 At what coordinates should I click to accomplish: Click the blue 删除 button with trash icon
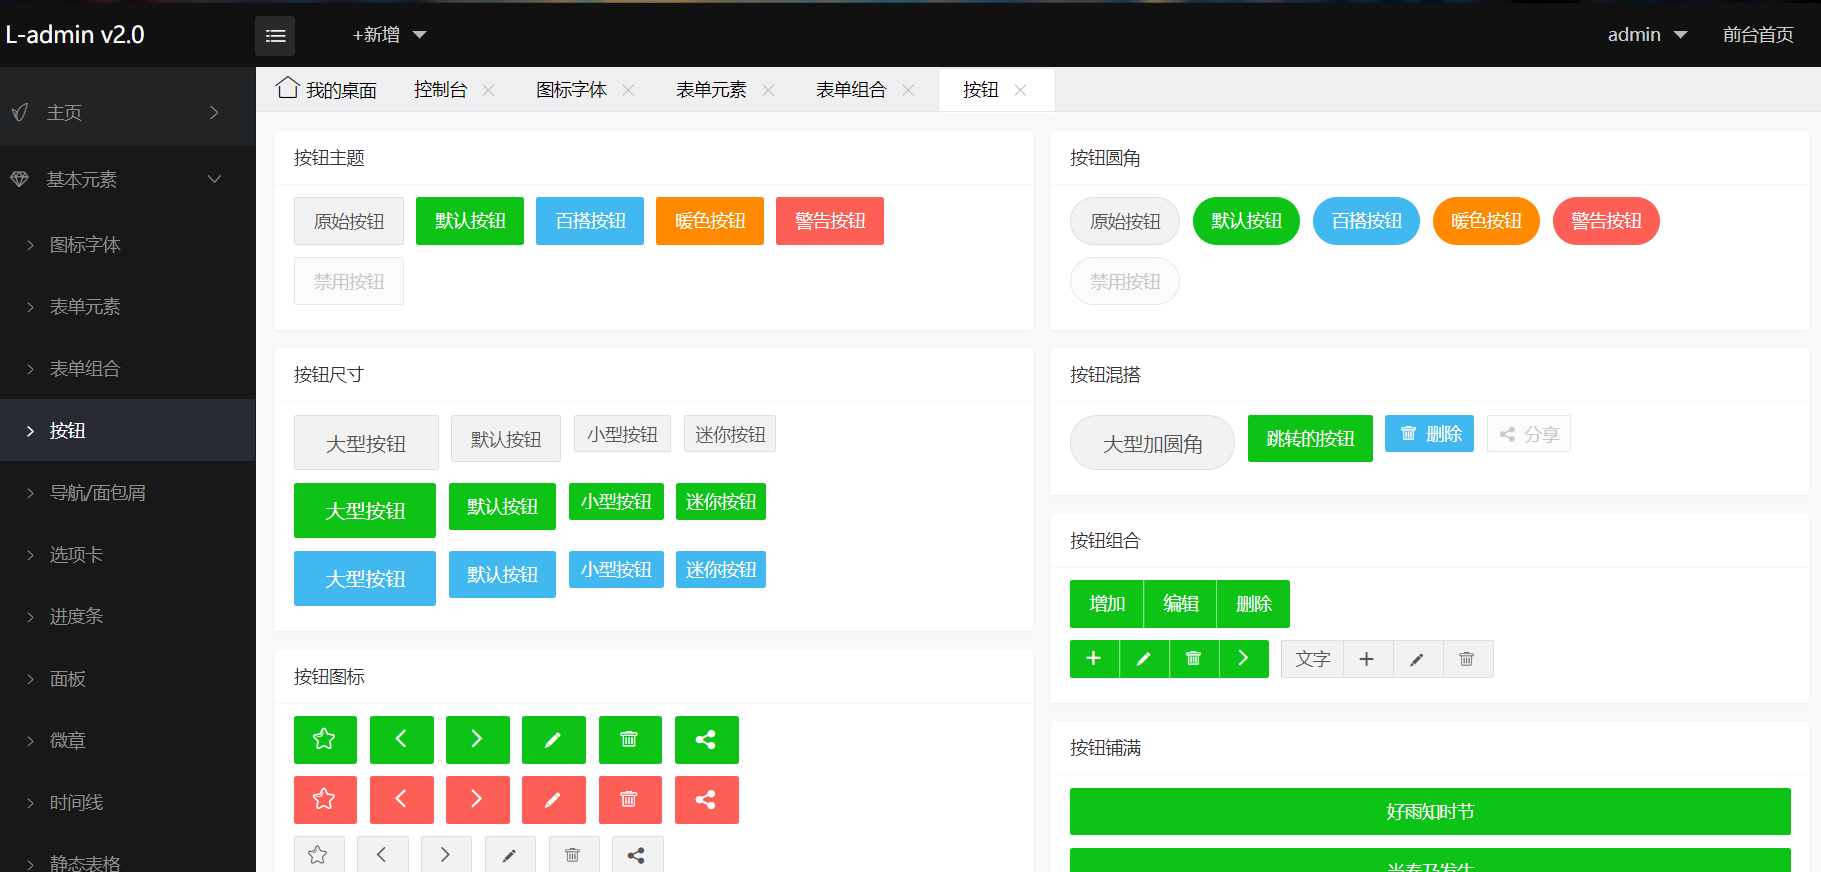click(1429, 434)
